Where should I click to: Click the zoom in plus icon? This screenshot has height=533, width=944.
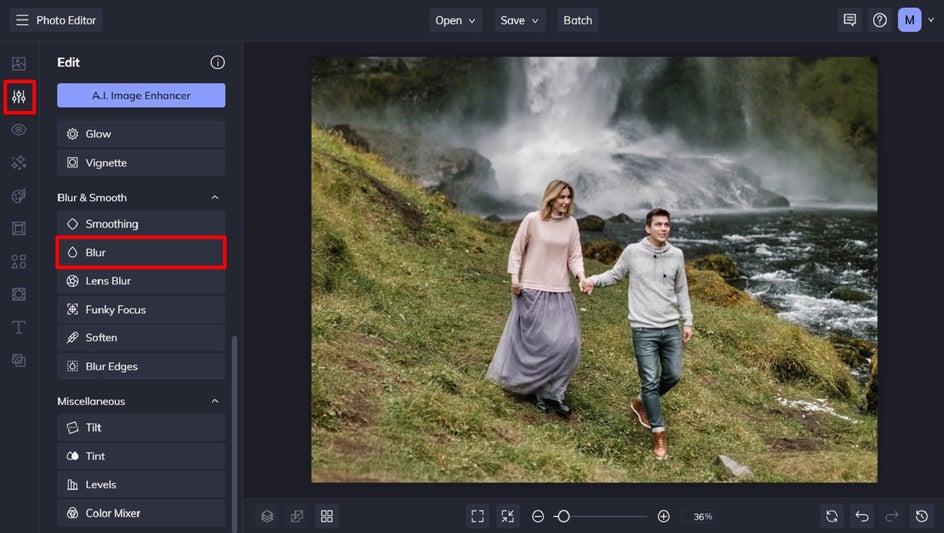point(663,516)
